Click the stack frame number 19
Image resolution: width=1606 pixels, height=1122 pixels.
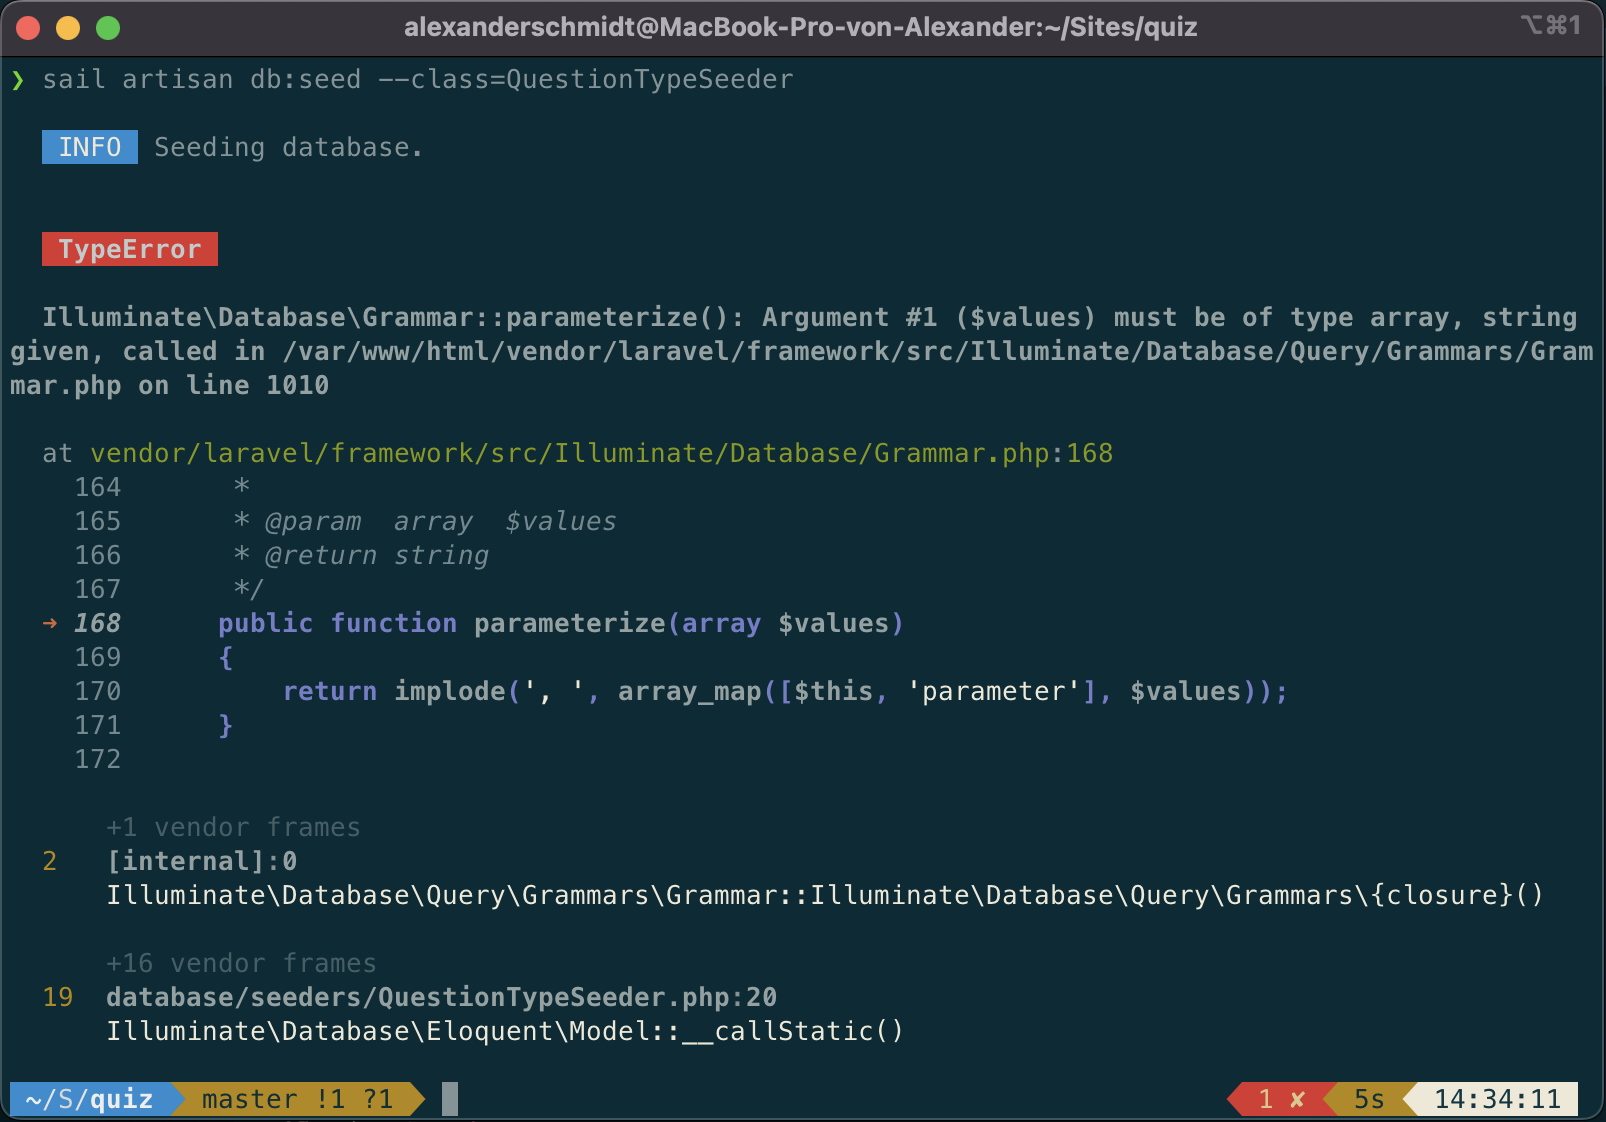coord(58,997)
